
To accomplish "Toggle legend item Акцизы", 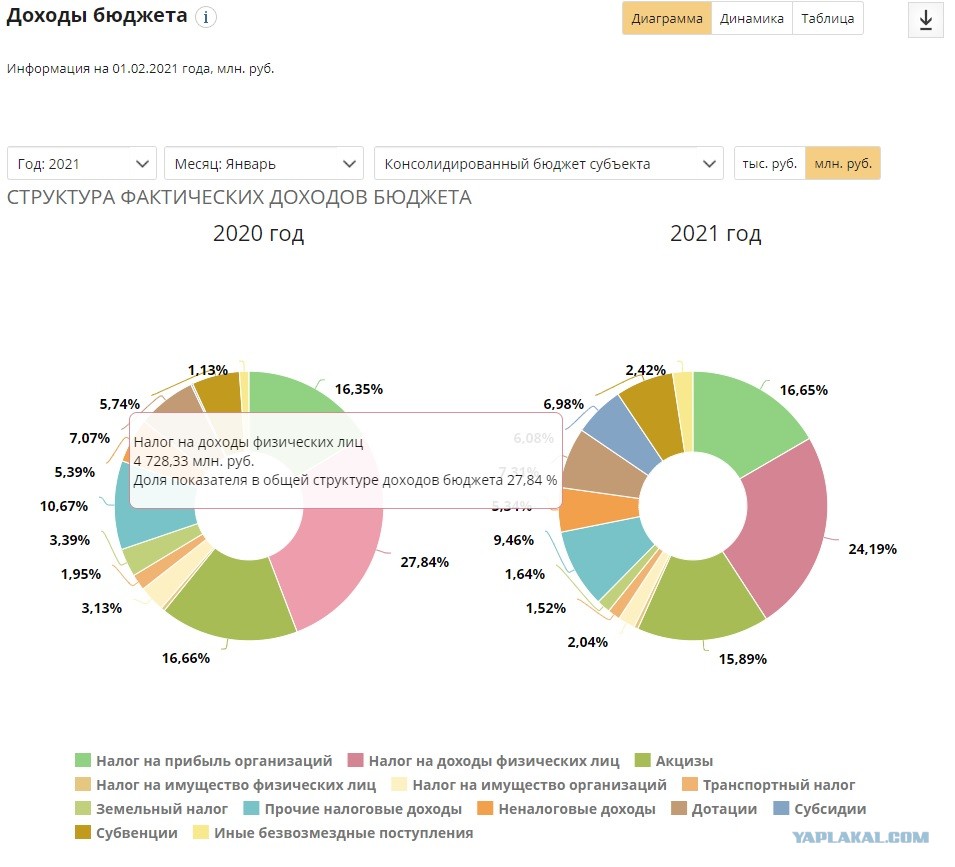I will 674,760.
